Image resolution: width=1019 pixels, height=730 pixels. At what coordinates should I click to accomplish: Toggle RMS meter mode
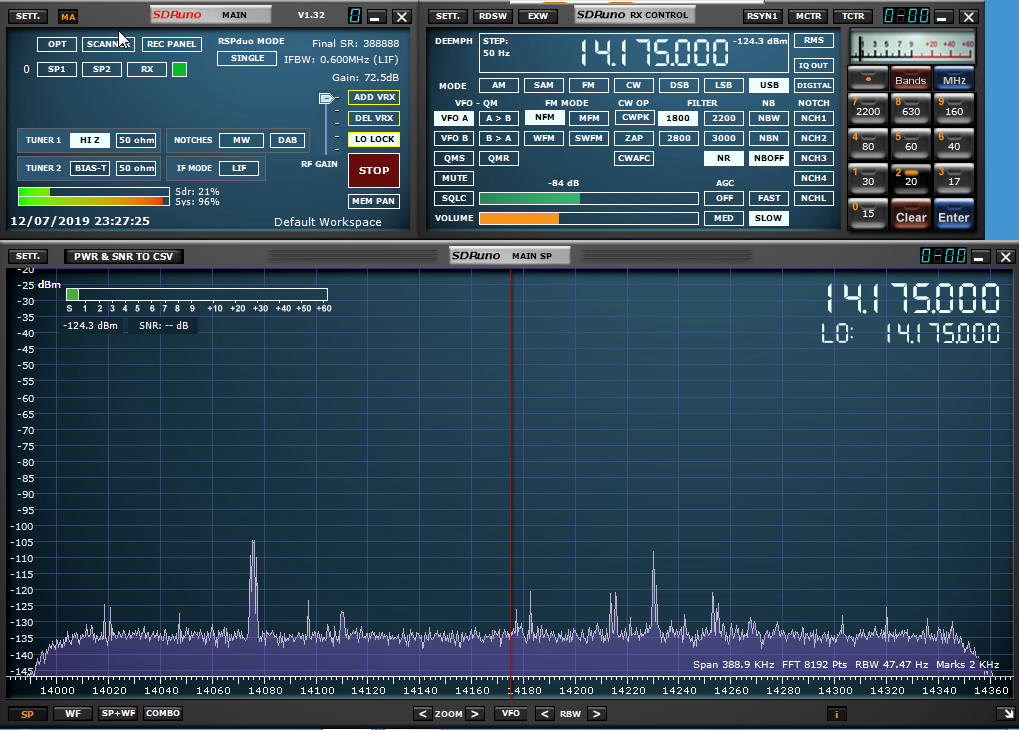pos(814,40)
